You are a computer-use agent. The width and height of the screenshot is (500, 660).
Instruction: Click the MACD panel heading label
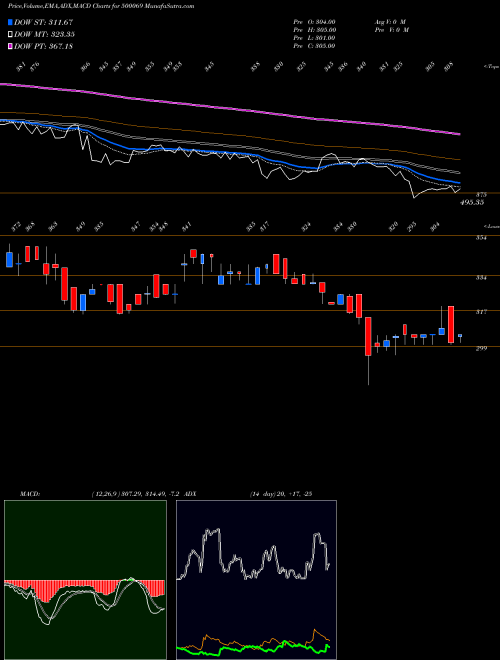[30, 494]
